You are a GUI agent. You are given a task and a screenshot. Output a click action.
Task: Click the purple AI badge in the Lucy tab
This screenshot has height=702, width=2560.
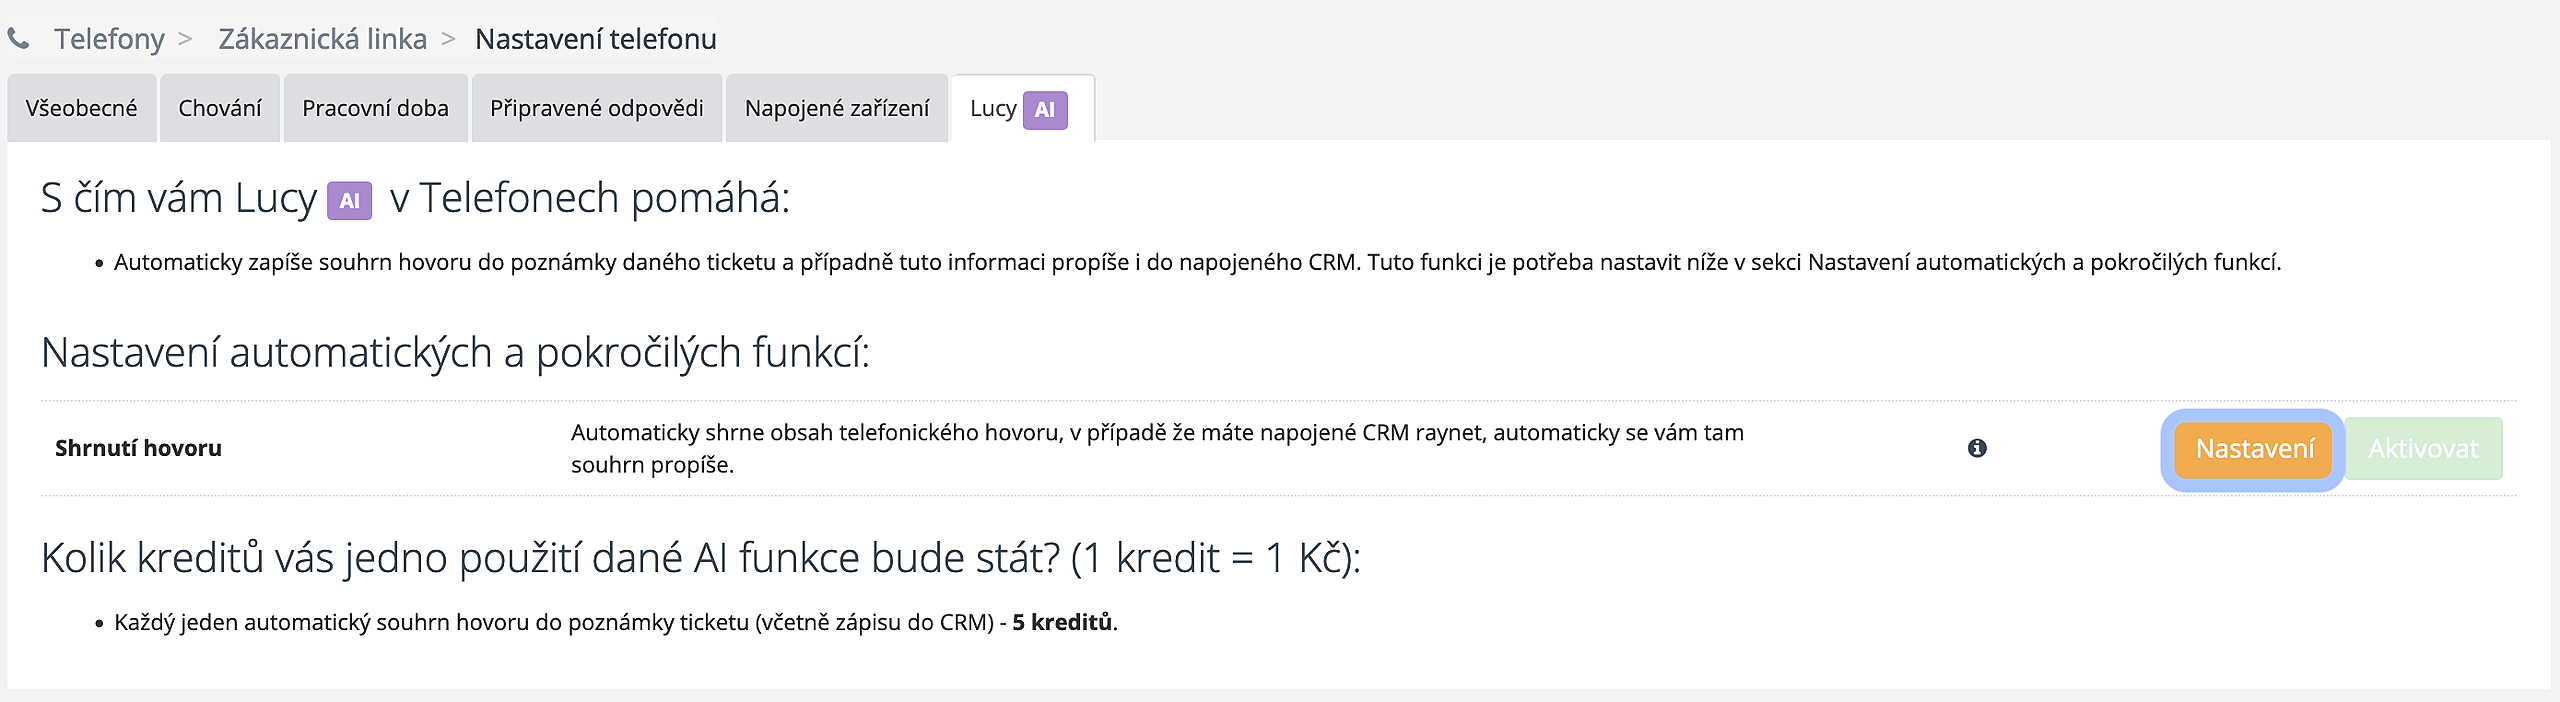pos(1045,110)
